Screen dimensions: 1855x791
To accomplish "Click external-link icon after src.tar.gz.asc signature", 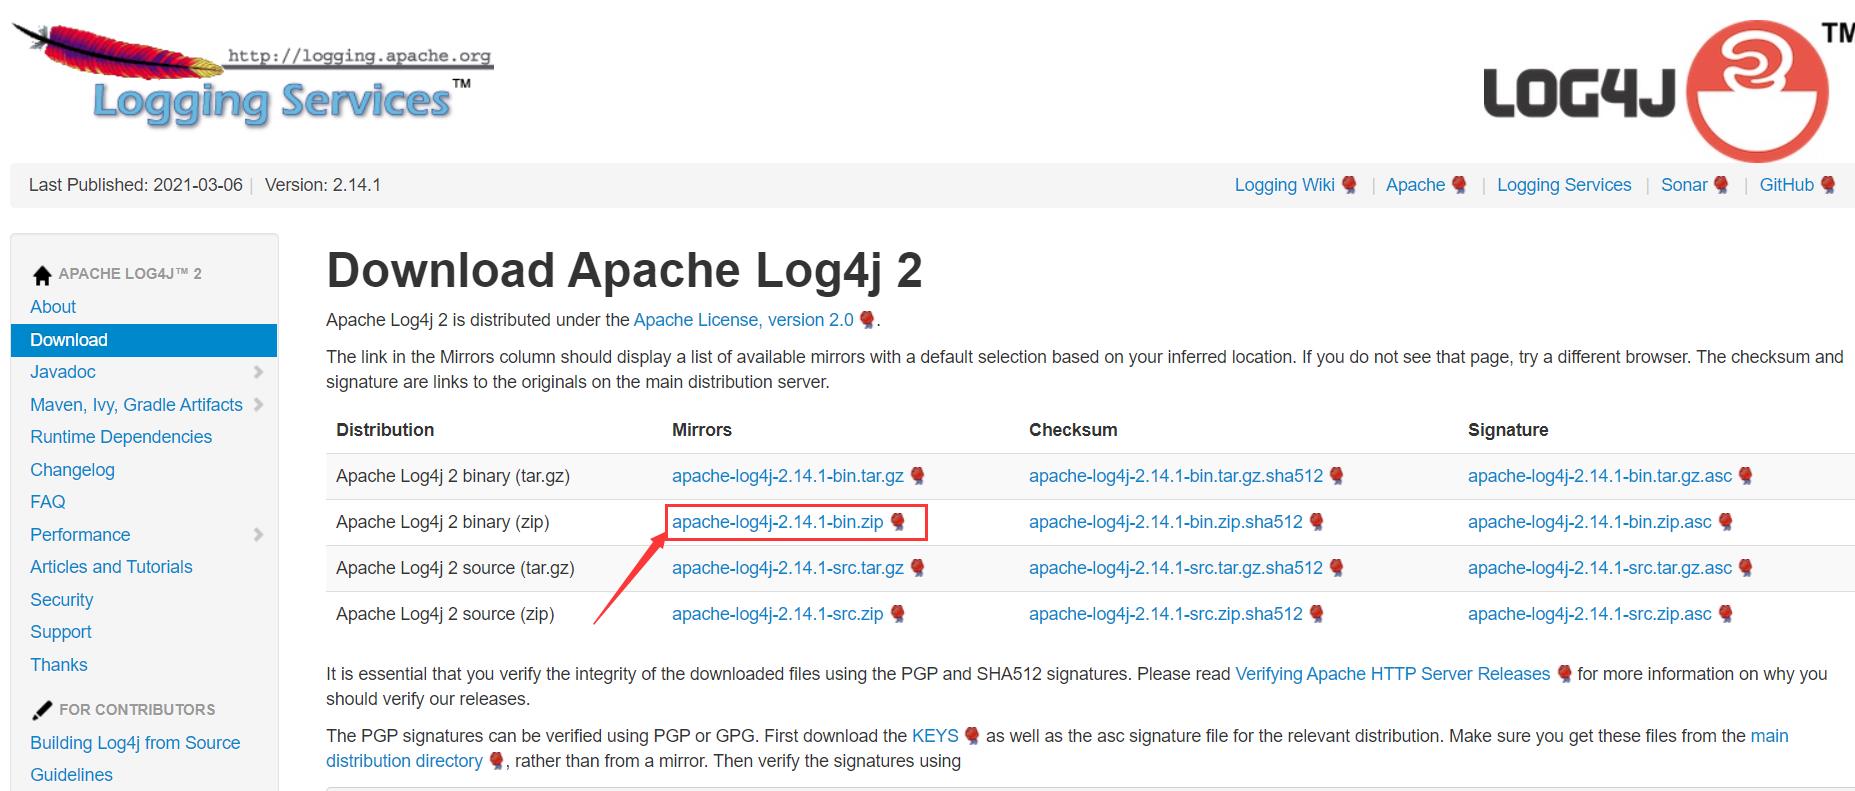I will tap(1745, 568).
